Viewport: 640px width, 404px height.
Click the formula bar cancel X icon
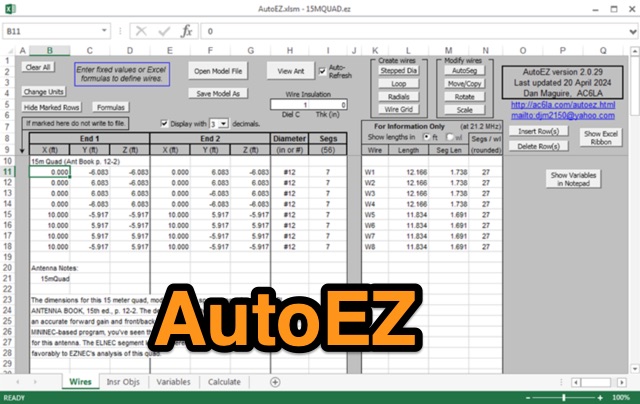[x=141, y=31]
